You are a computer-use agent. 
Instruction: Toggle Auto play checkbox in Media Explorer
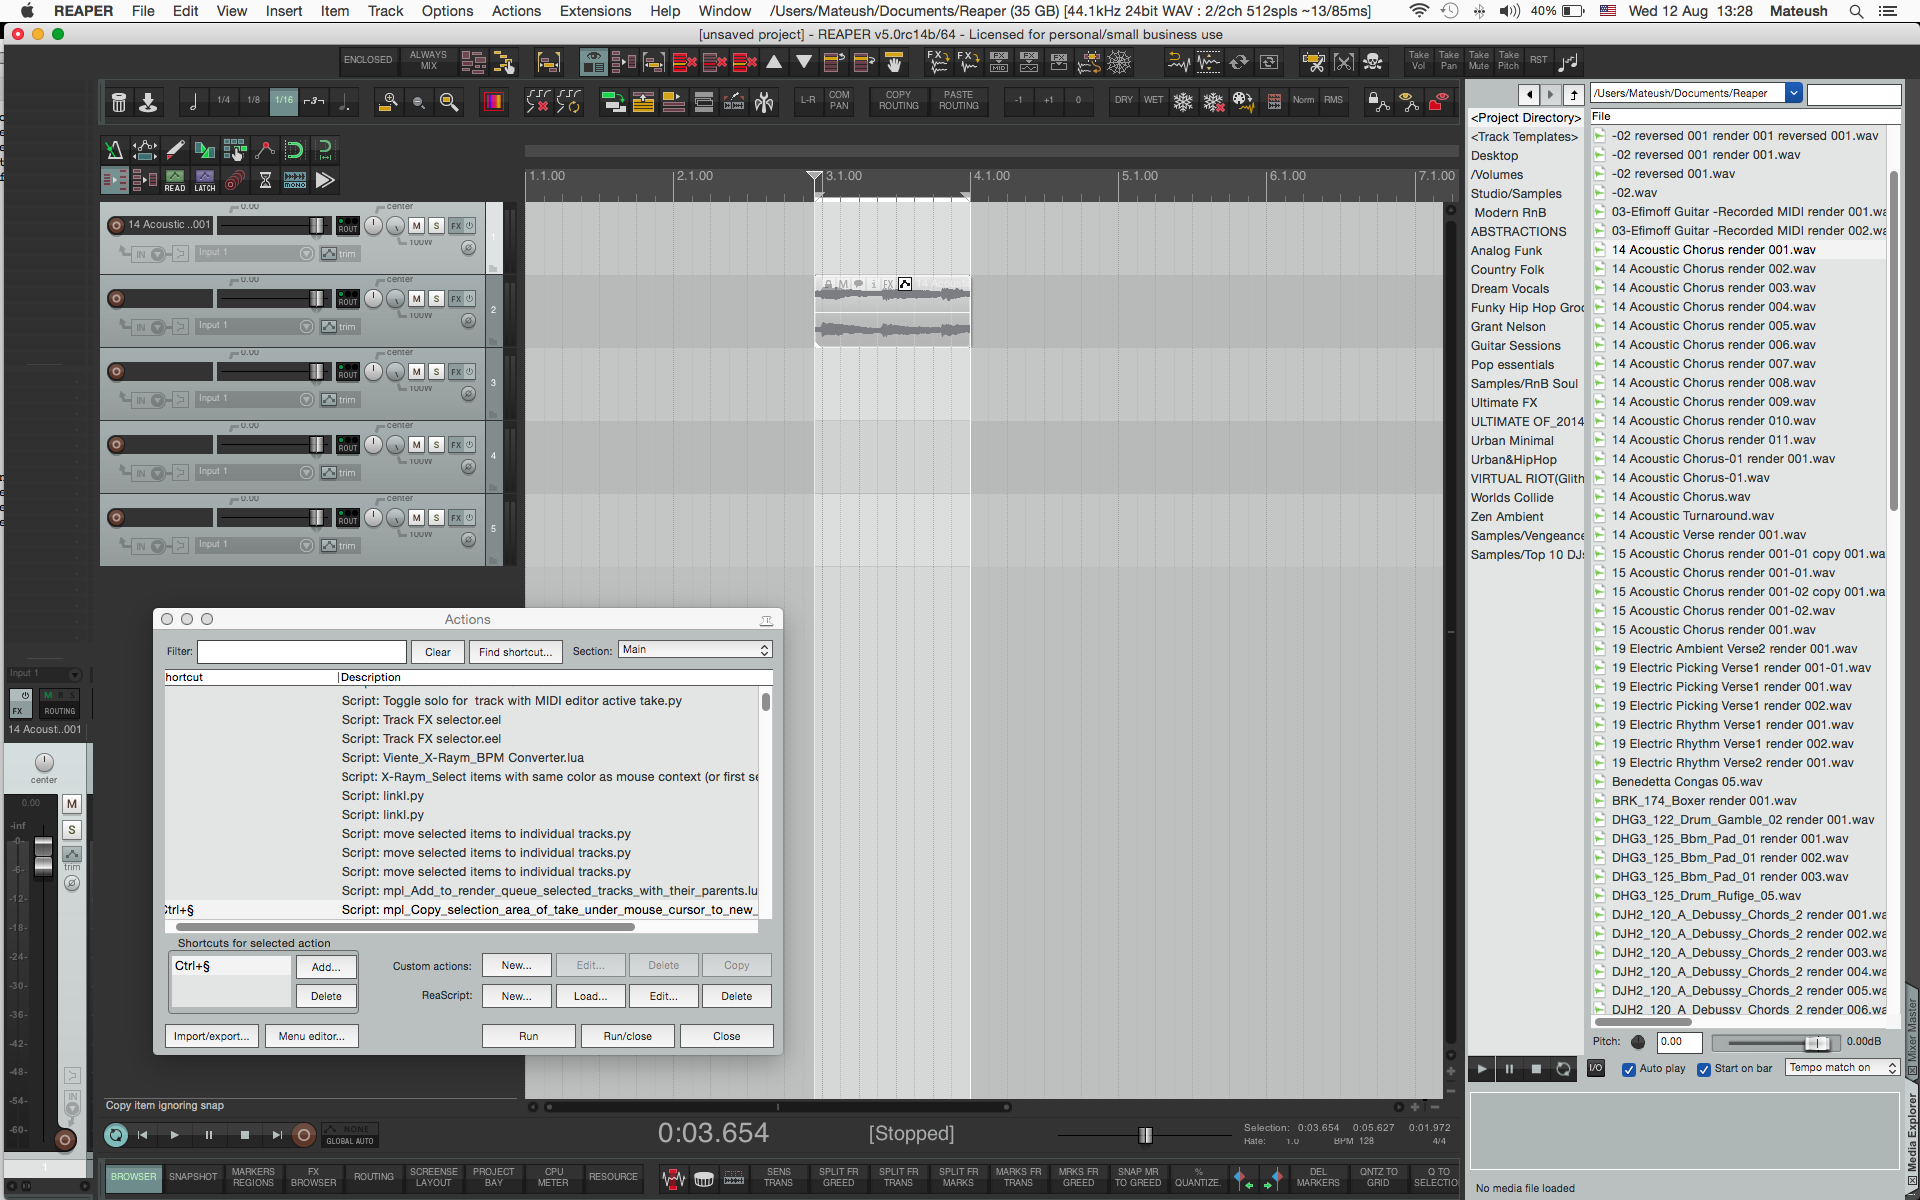(1629, 1069)
